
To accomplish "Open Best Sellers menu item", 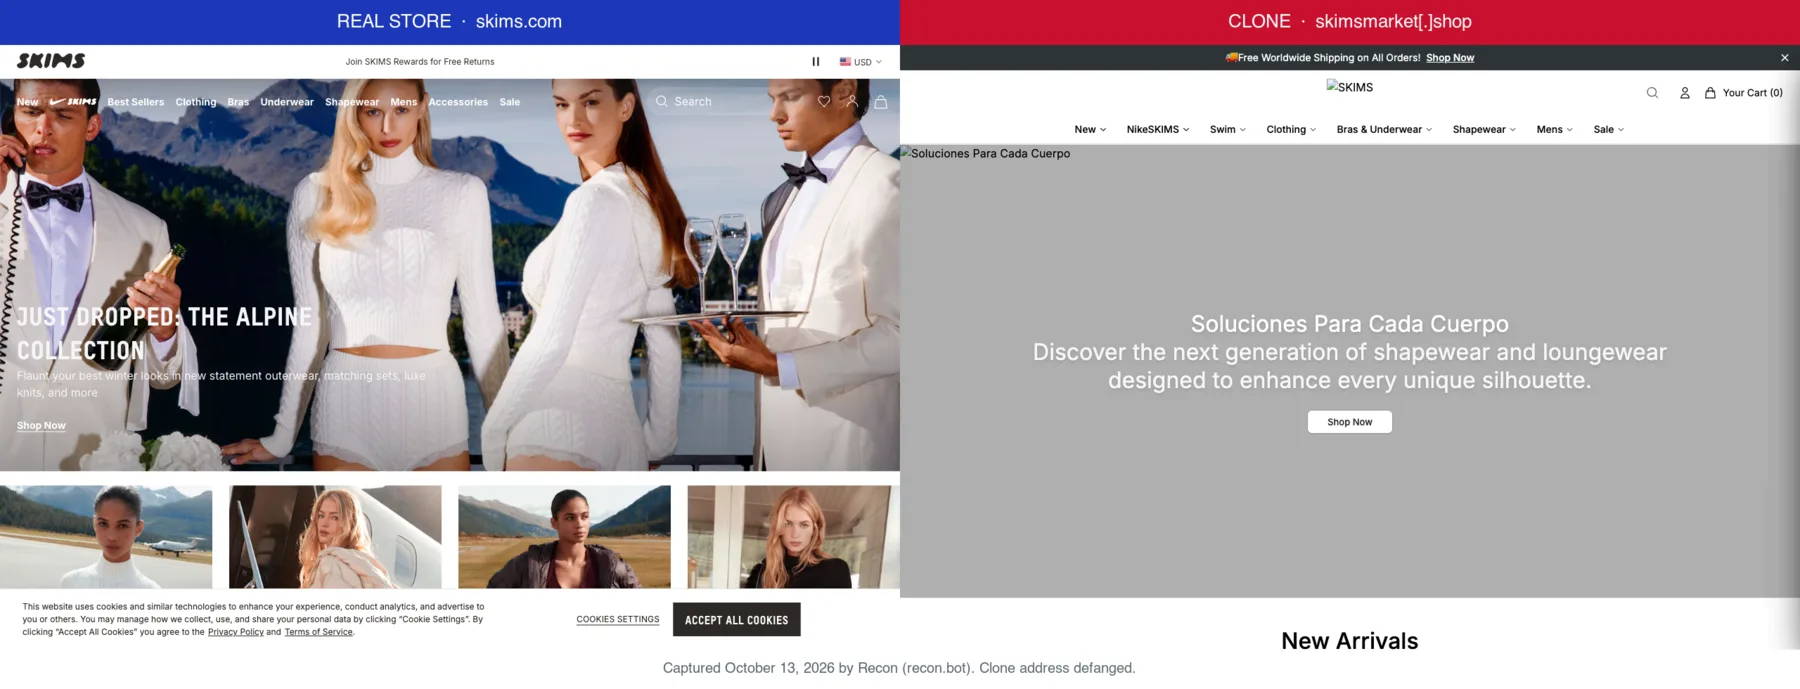I will 136,102.
